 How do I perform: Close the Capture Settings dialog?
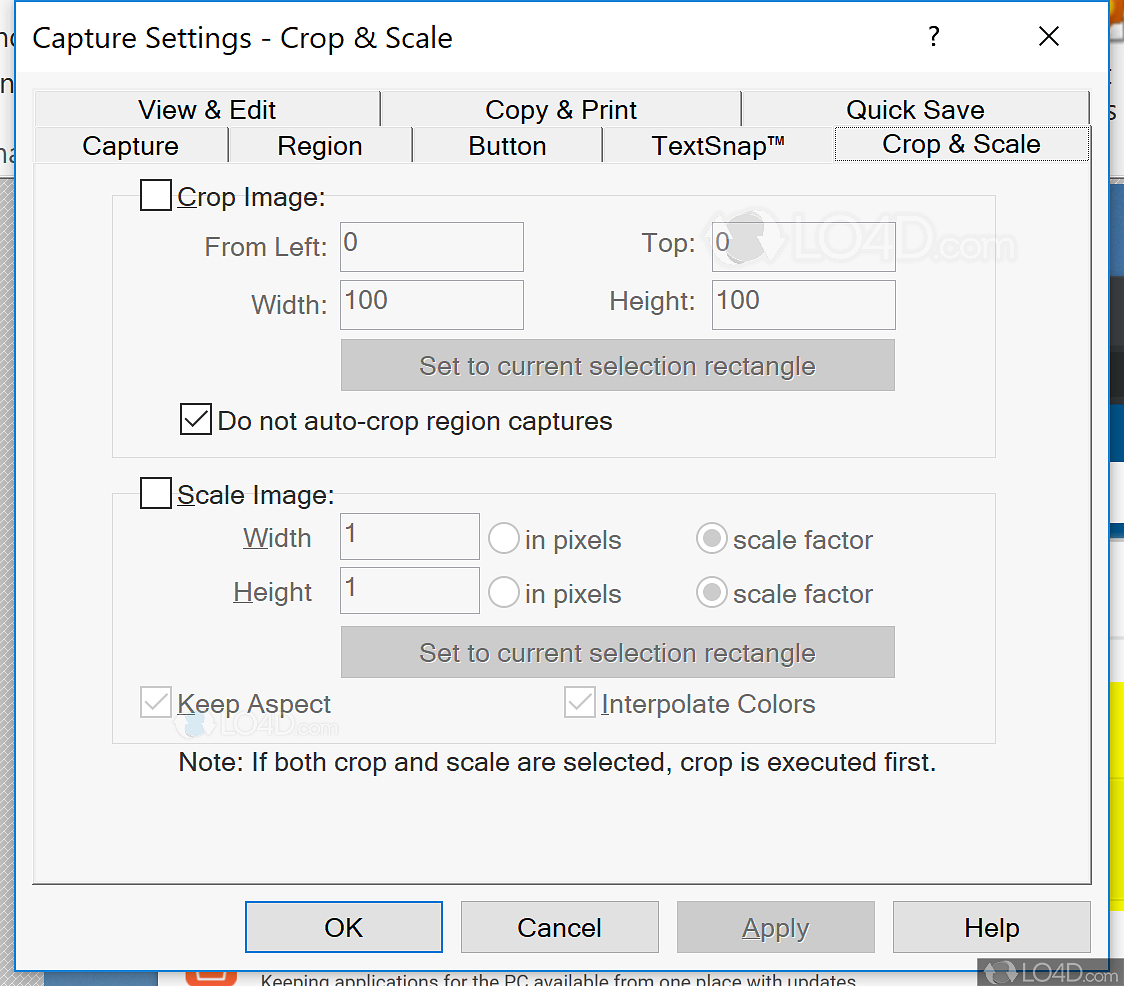1048,38
